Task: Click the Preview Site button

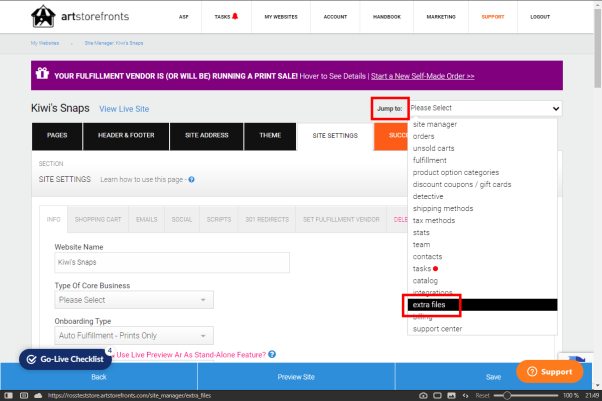Action: (296, 377)
